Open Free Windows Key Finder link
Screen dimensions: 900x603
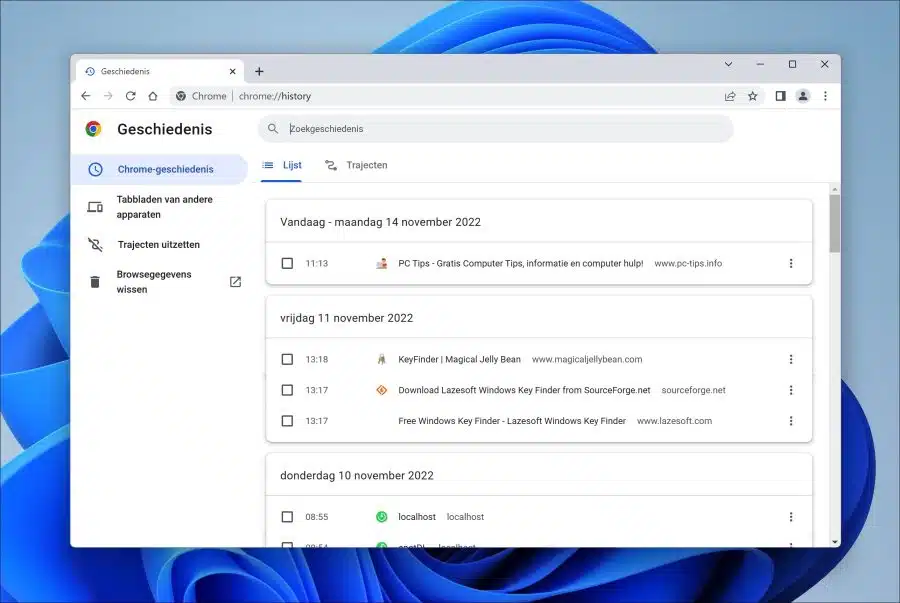point(512,421)
